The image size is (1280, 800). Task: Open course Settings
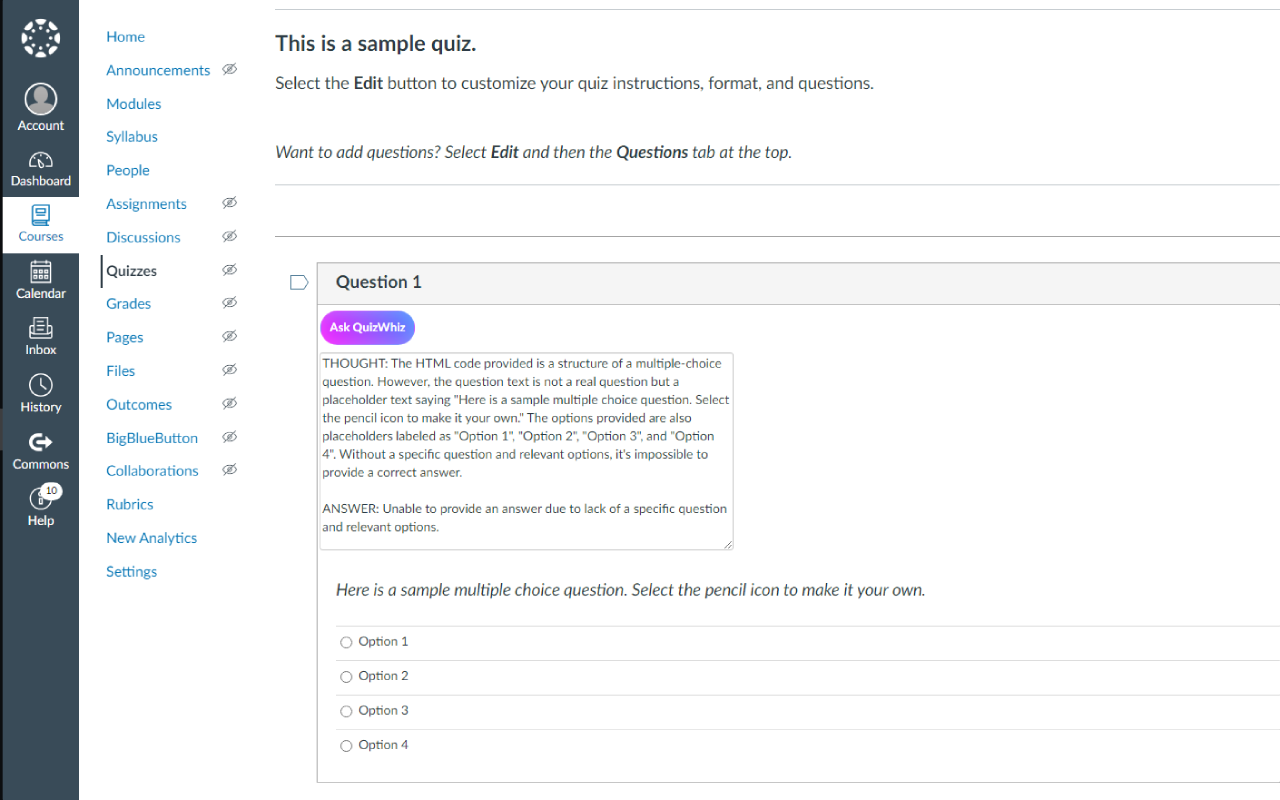point(131,571)
